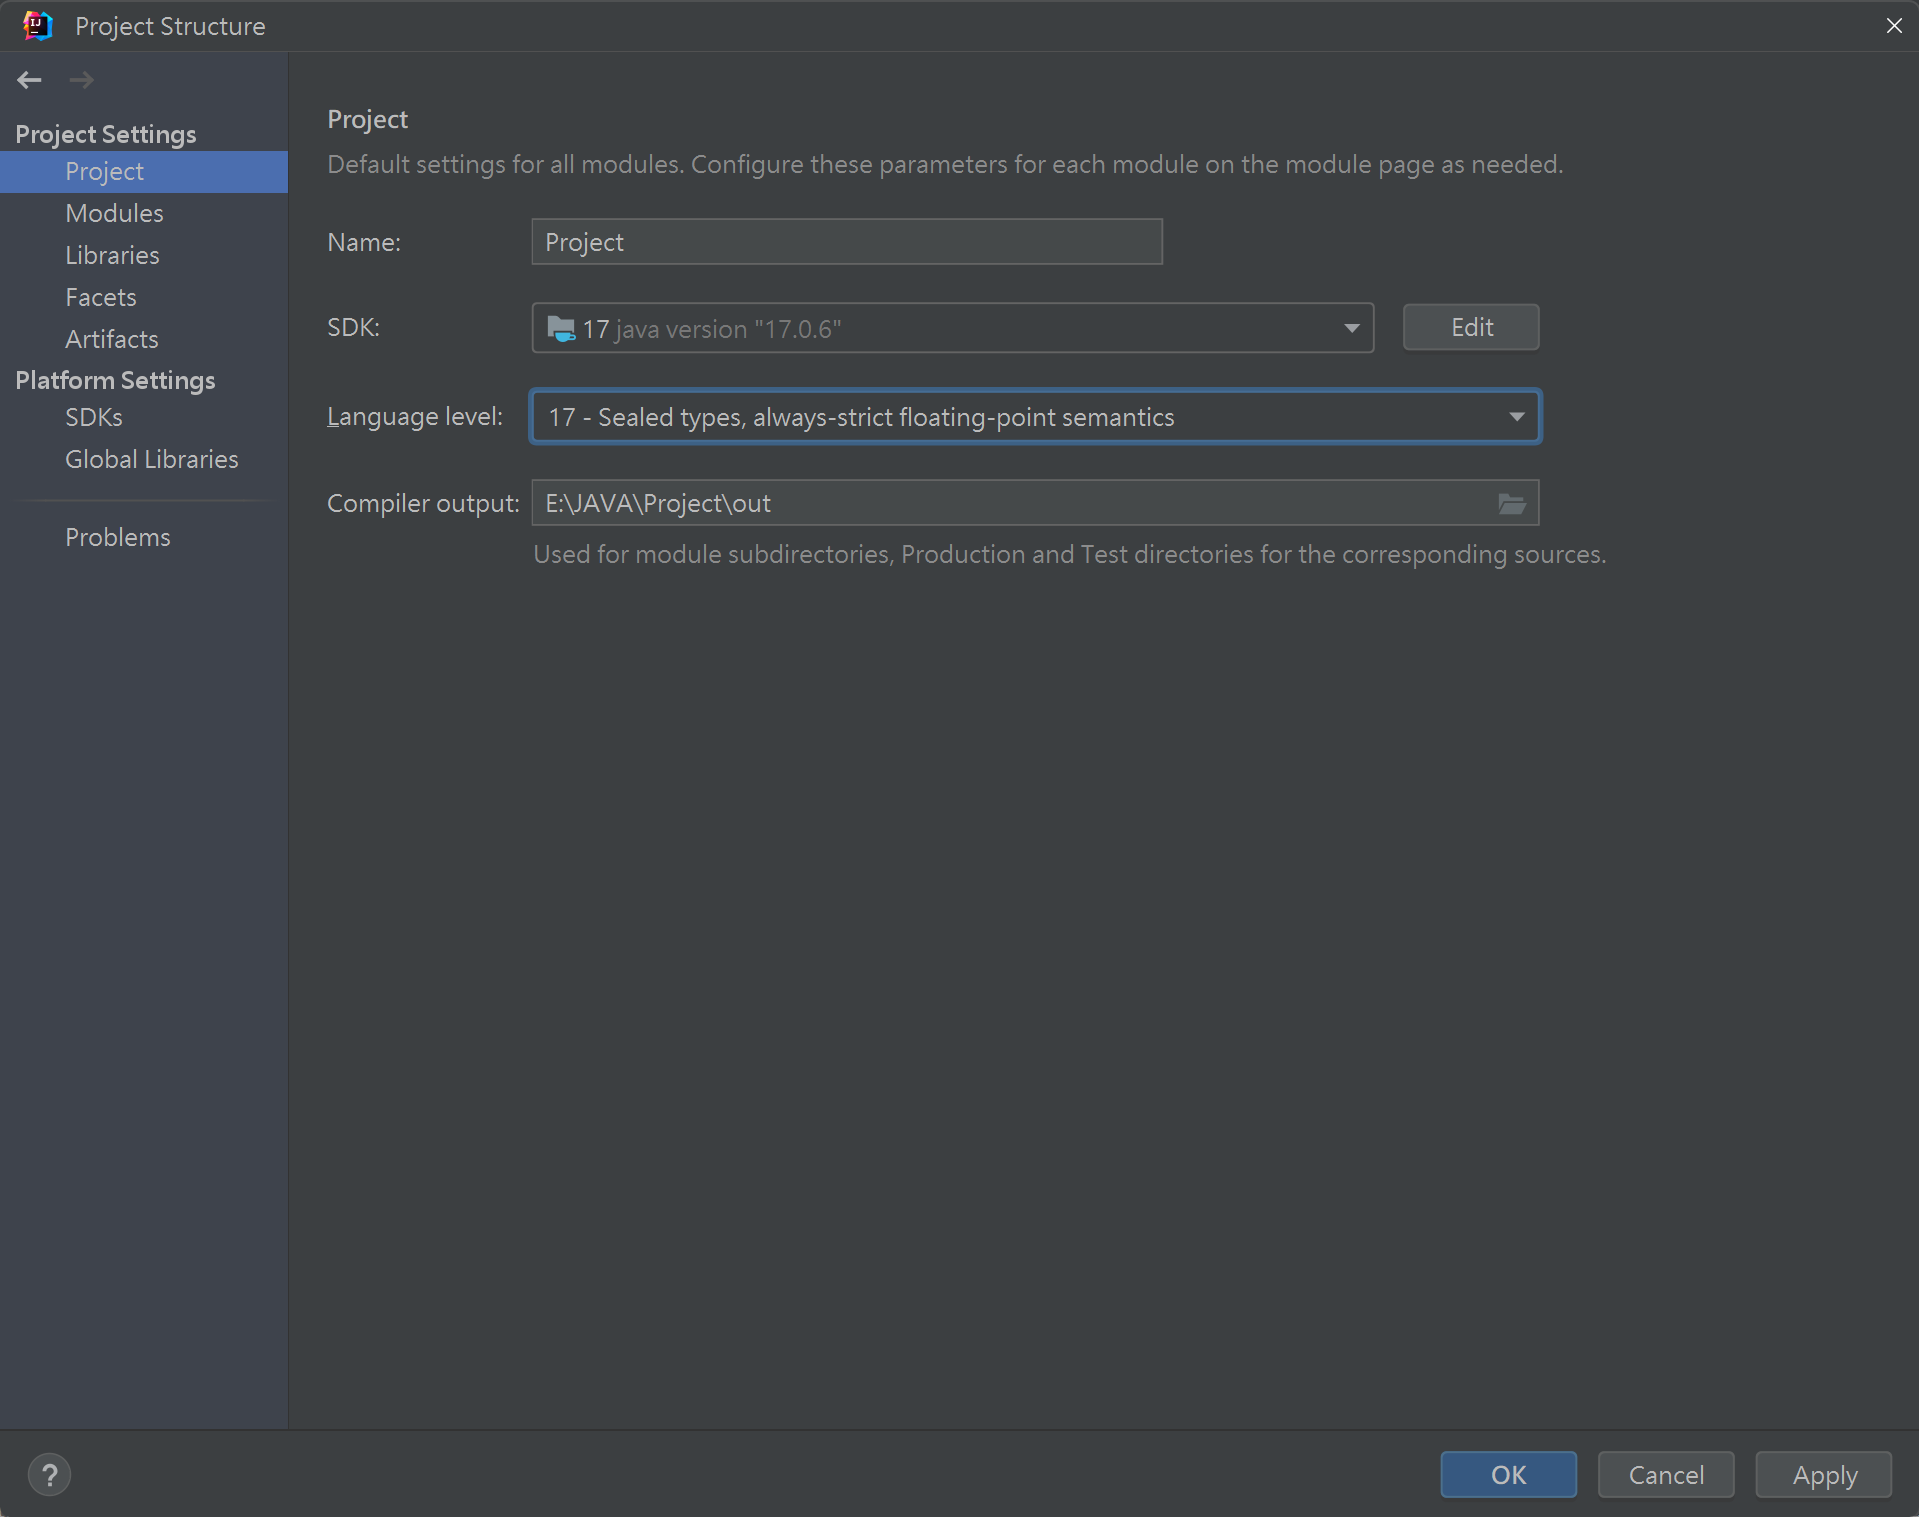Open the SDK combo box showing 17

tap(952, 328)
